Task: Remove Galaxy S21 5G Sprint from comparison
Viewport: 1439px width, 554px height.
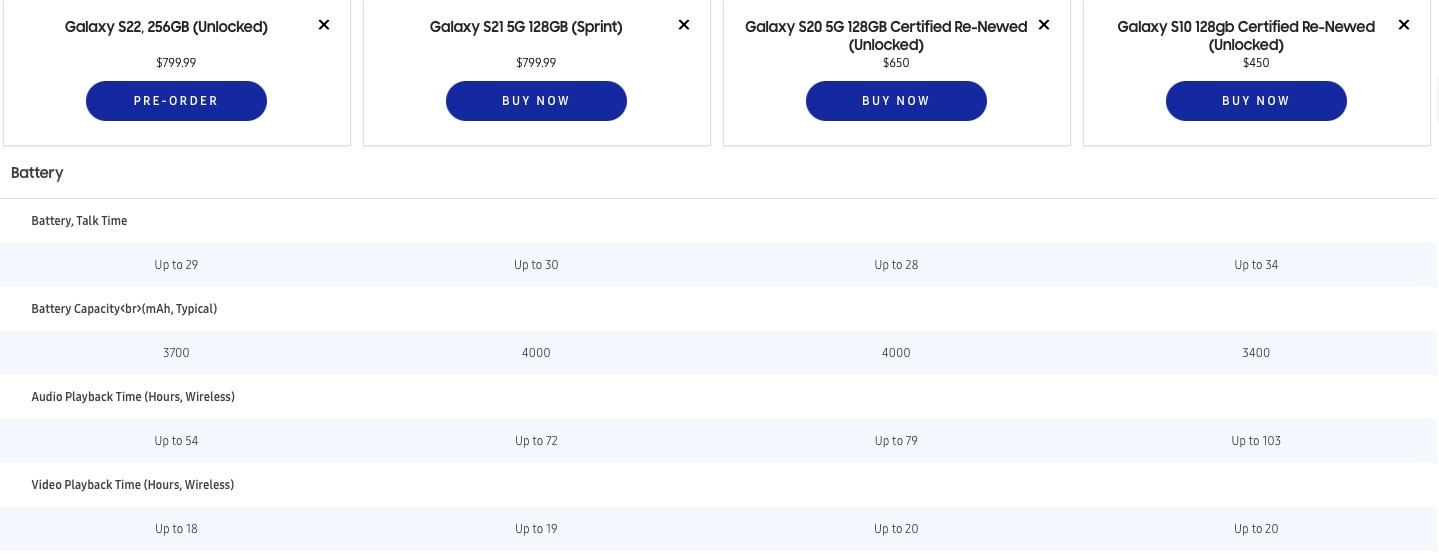Action: (x=684, y=25)
